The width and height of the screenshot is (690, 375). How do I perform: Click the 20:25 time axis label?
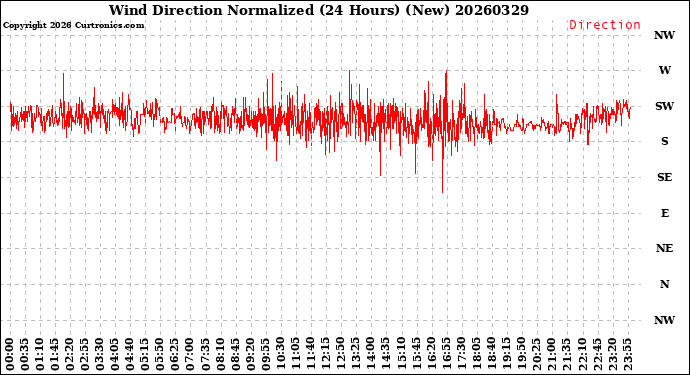(537, 354)
